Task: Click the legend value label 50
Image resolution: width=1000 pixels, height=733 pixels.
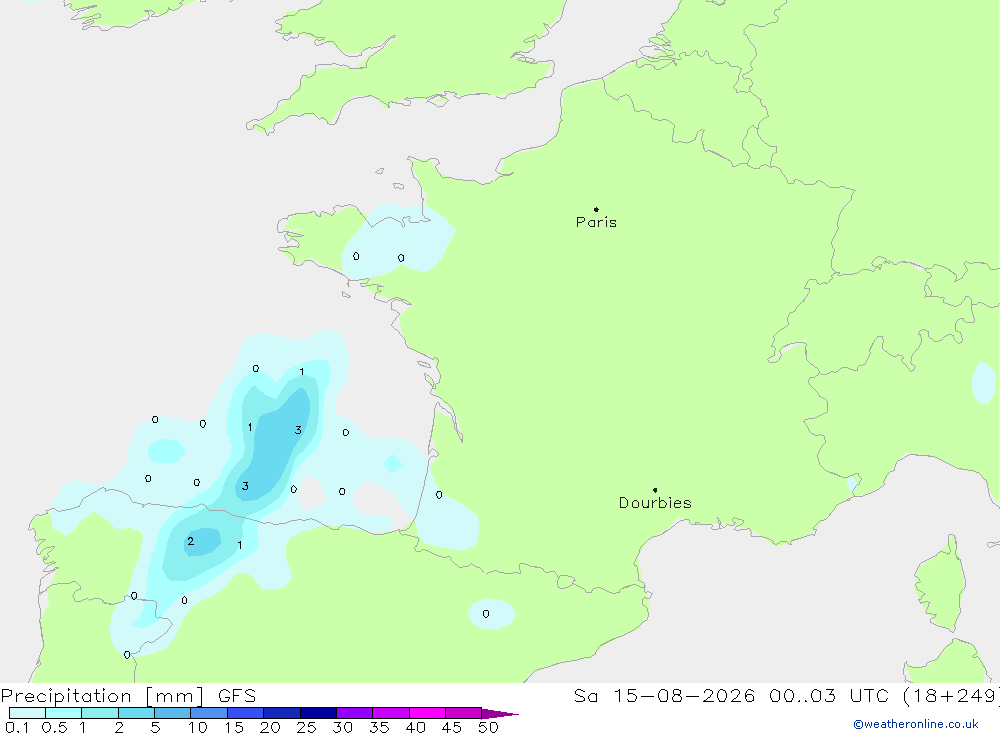Action: [x=488, y=727]
